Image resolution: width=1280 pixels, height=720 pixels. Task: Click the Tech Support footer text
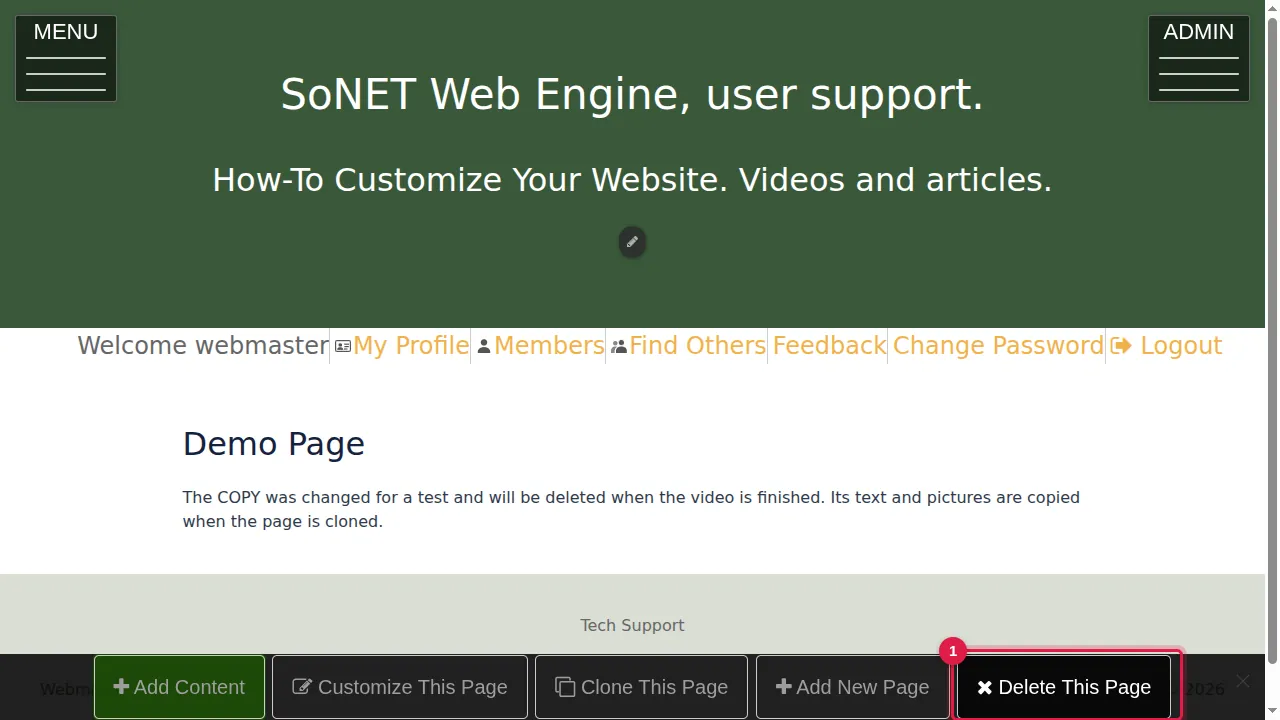tap(632, 625)
